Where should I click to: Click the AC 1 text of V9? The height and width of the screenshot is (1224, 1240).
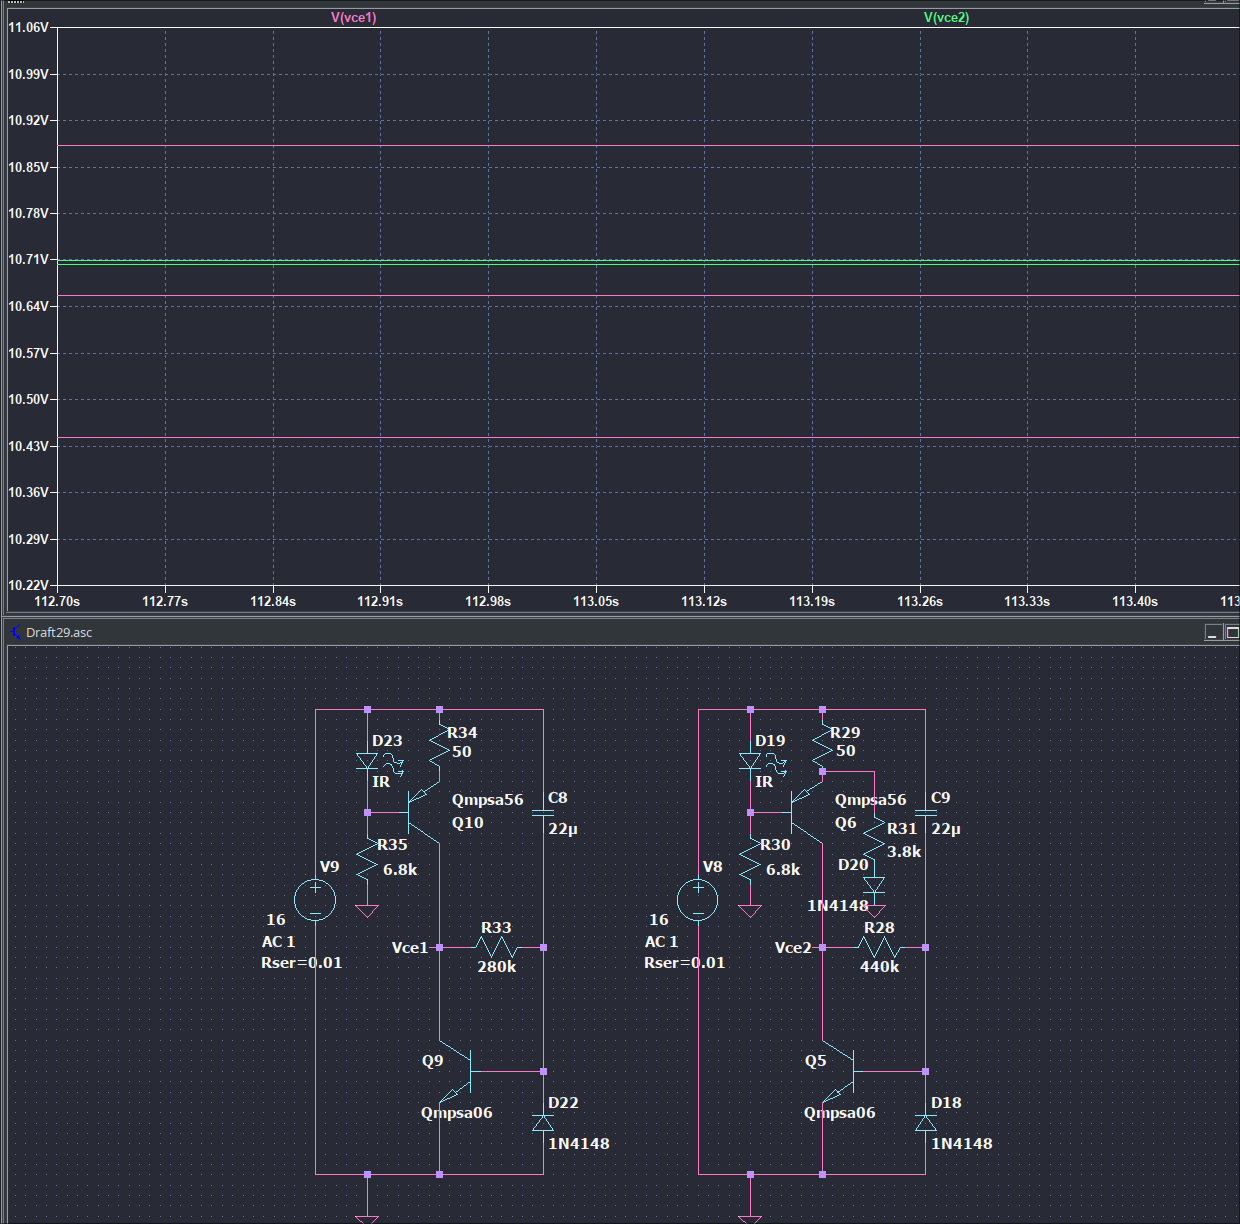click(x=278, y=942)
